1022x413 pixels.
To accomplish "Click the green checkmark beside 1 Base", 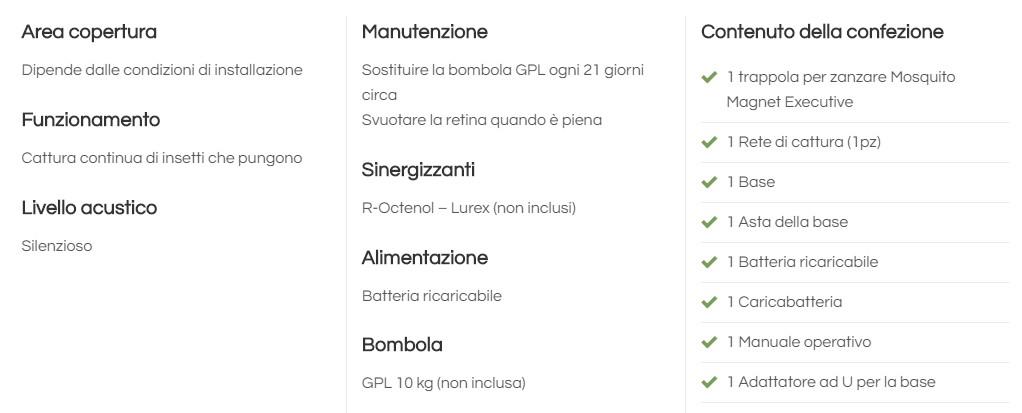I will coord(708,182).
